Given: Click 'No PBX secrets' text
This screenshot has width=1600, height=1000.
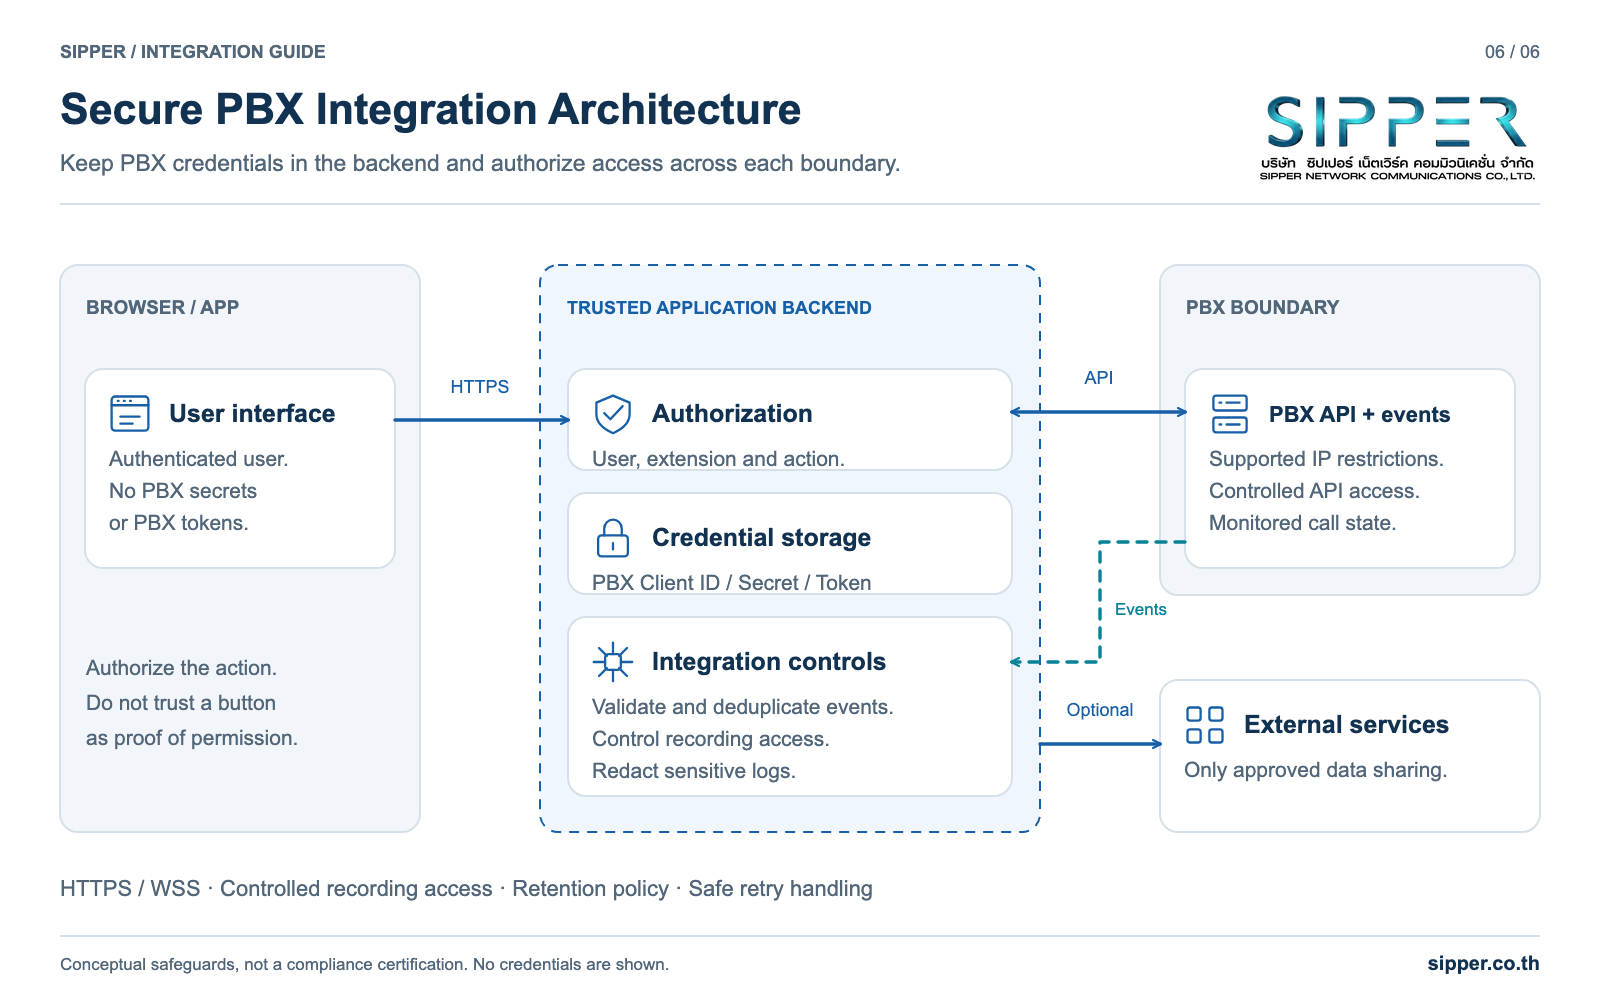Looking at the screenshot, I should (183, 491).
